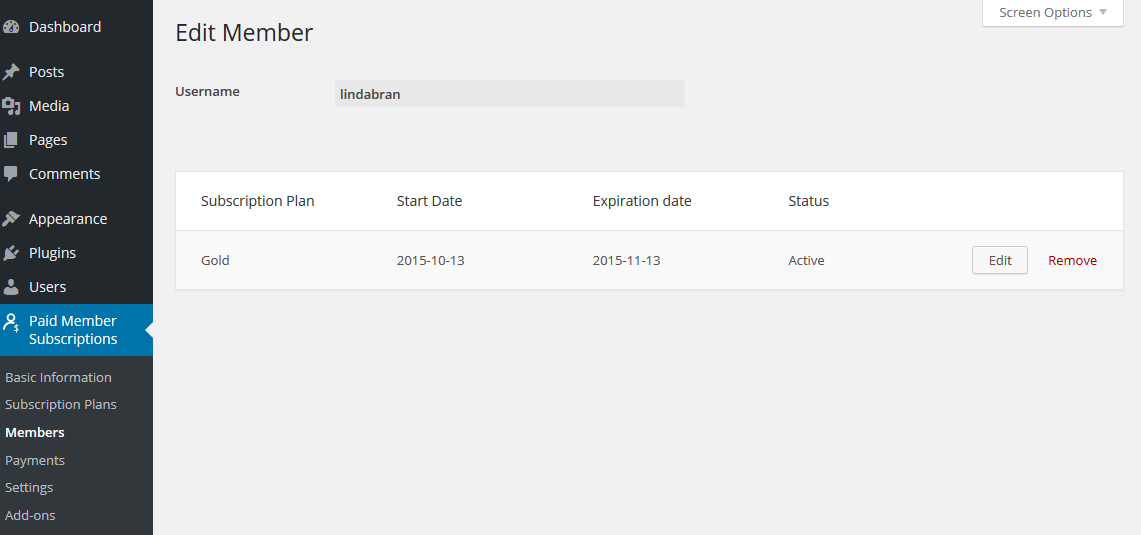Edit the Gold subscription plan
This screenshot has width=1141, height=535.
coord(1000,260)
